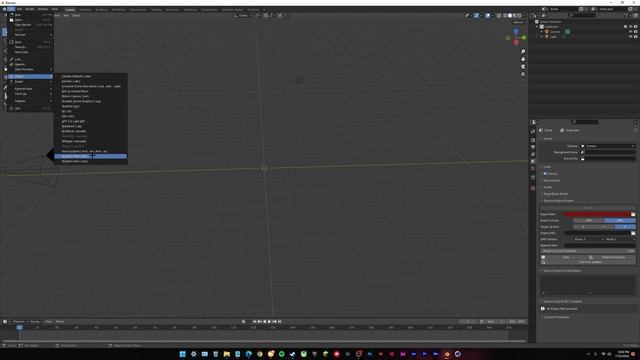Click the Steam Community button
This screenshot has width=640, height=360.
pos(613,257)
